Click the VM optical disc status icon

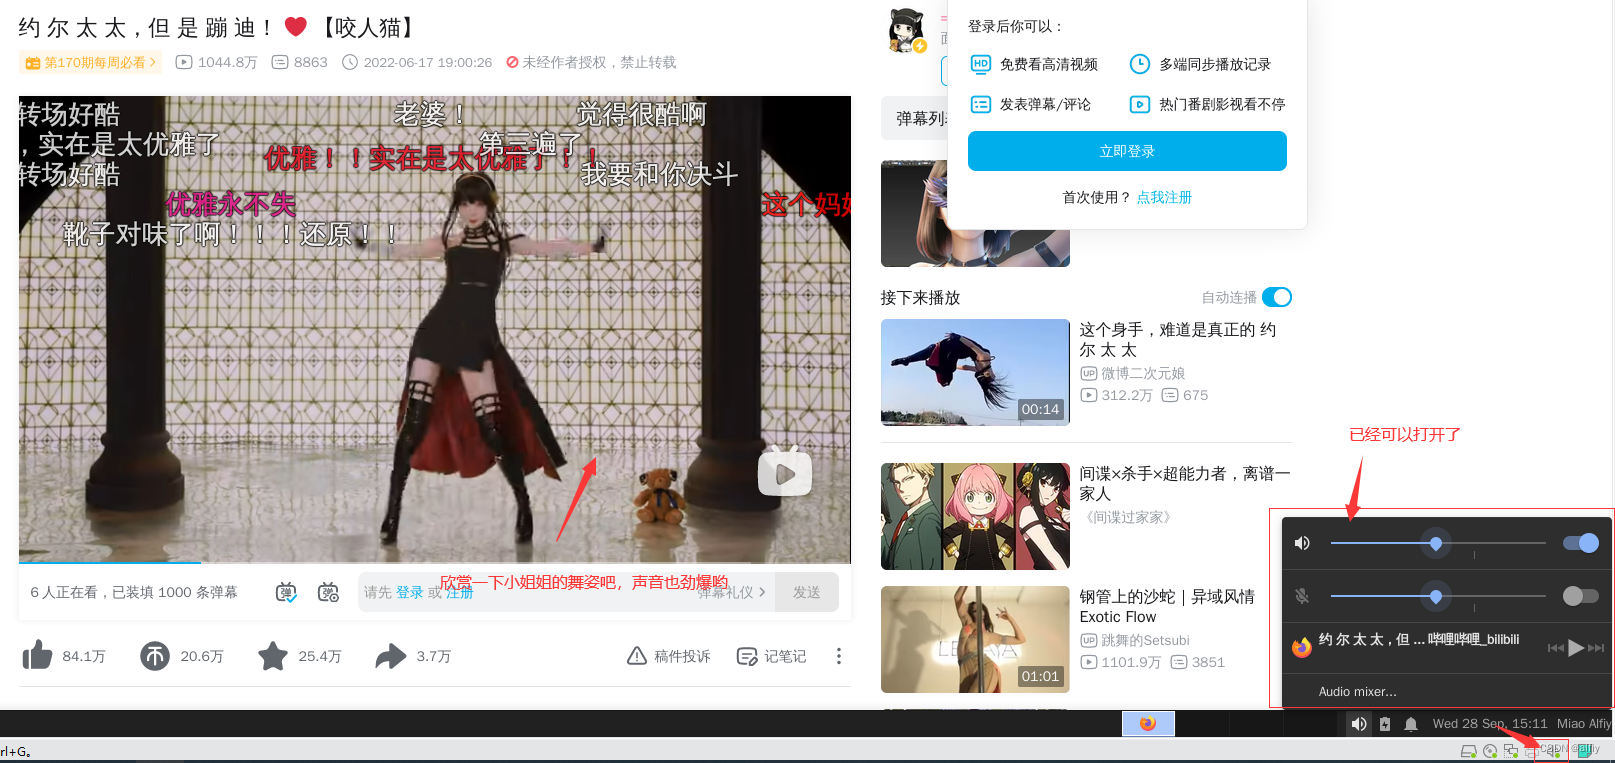point(1490,751)
